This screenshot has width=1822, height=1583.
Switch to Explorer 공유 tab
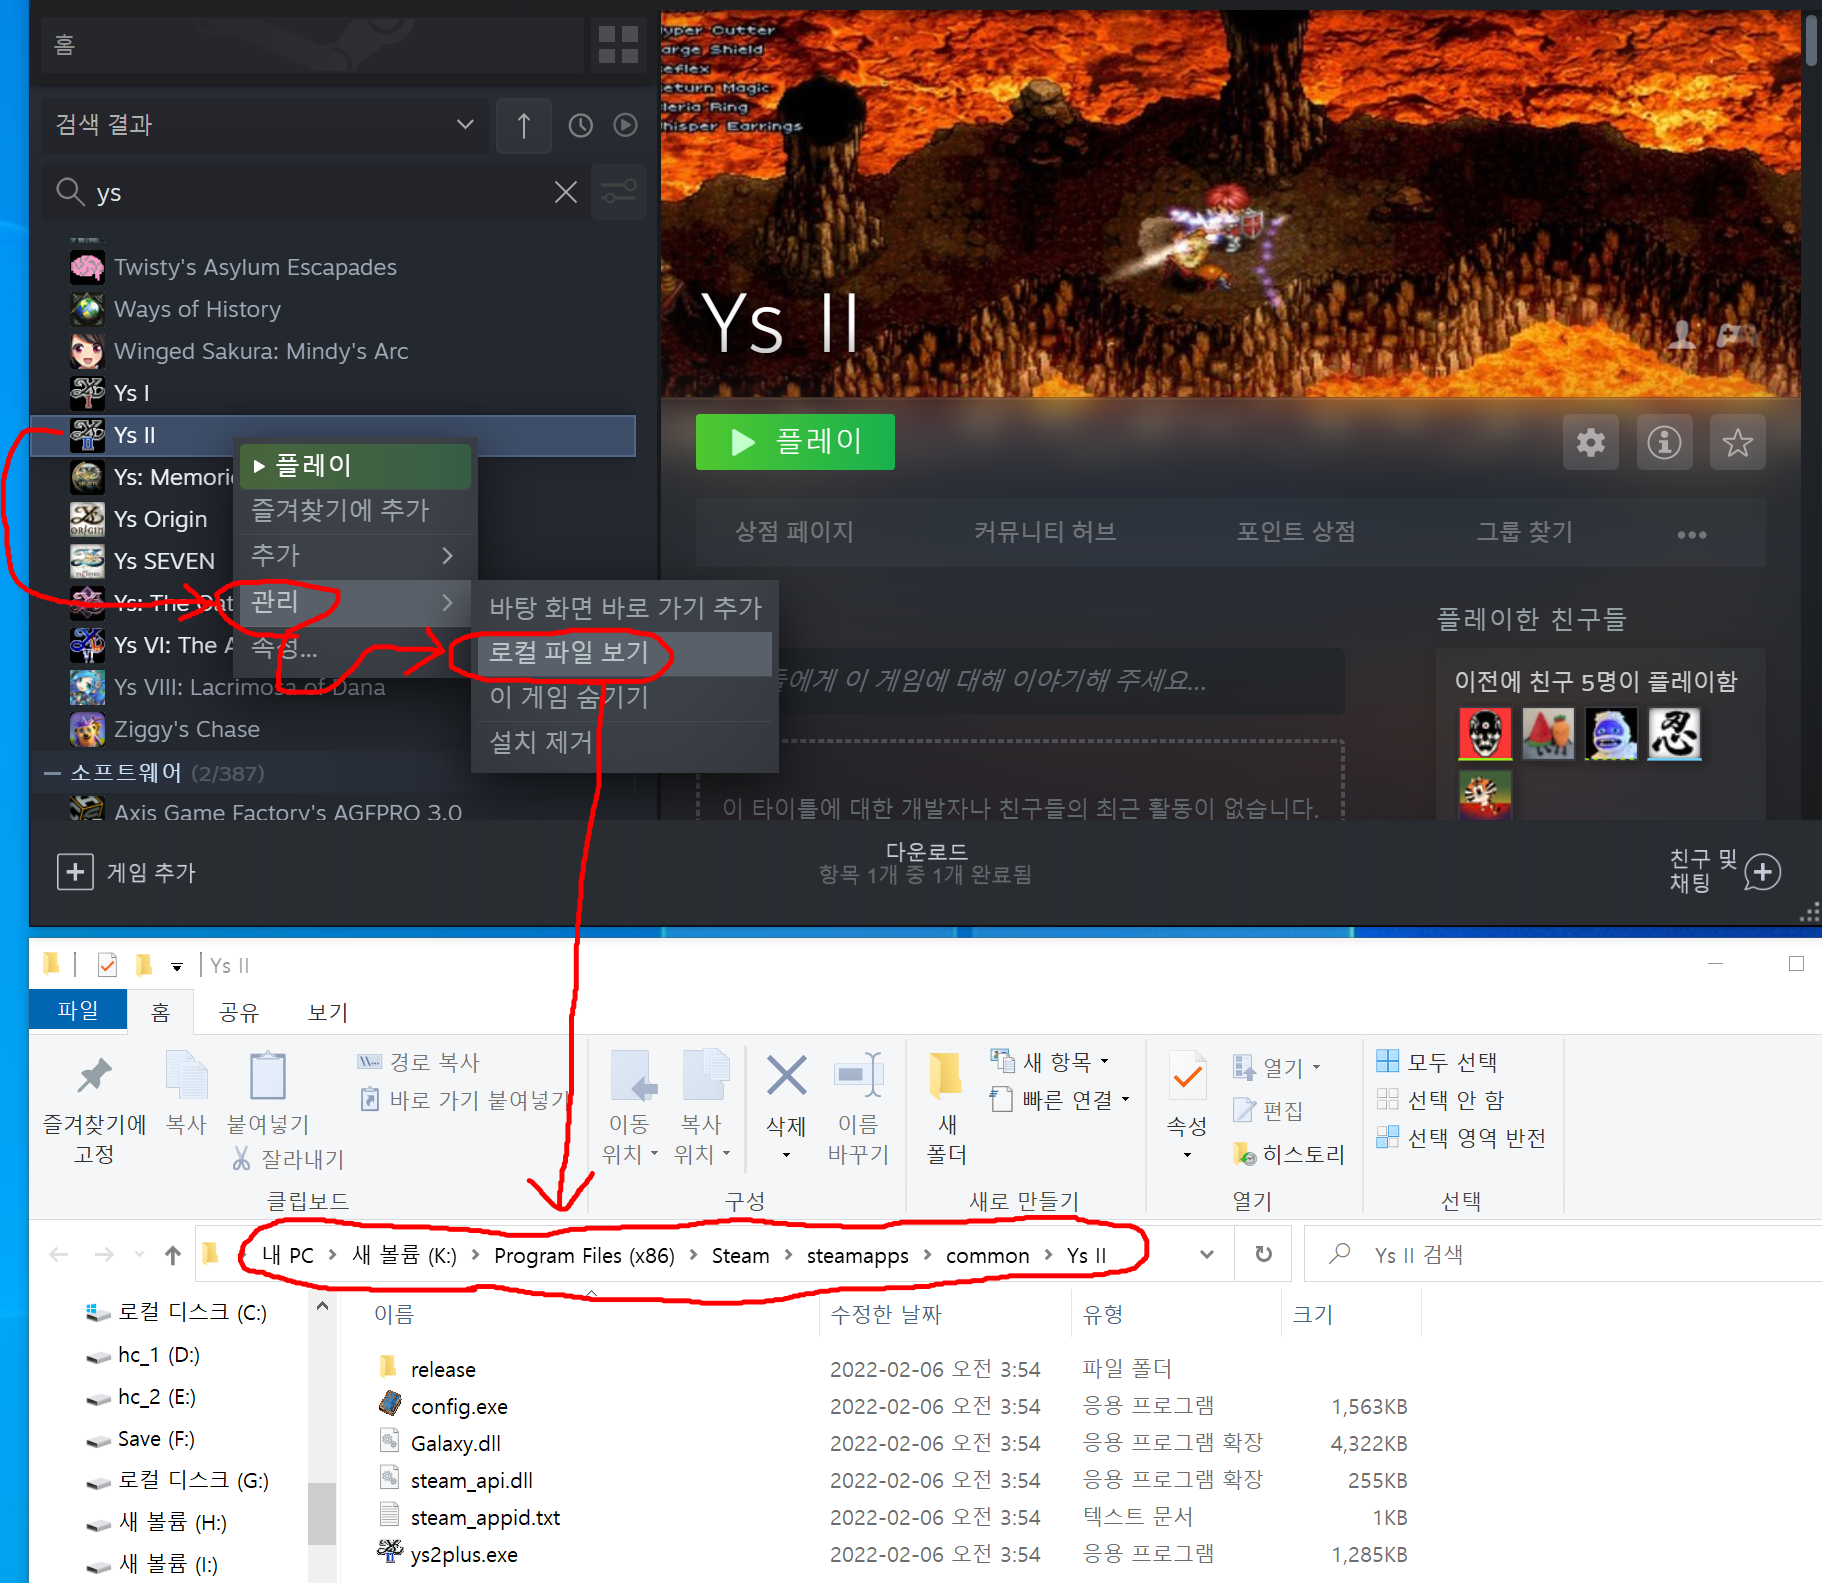click(x=239, y=1013)
